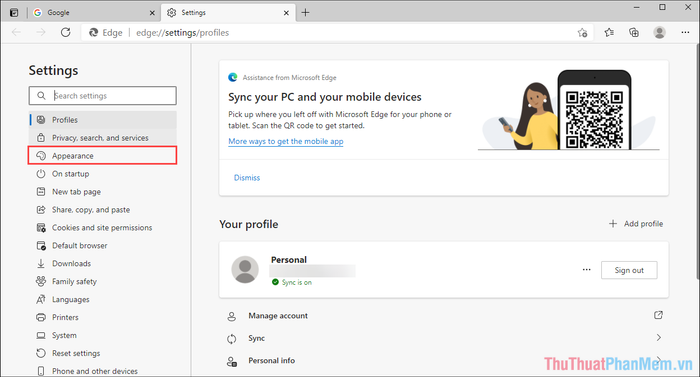Open Printers settings
Image resolution: width=700 pixels, height=377 pixels.
[103, 317]
